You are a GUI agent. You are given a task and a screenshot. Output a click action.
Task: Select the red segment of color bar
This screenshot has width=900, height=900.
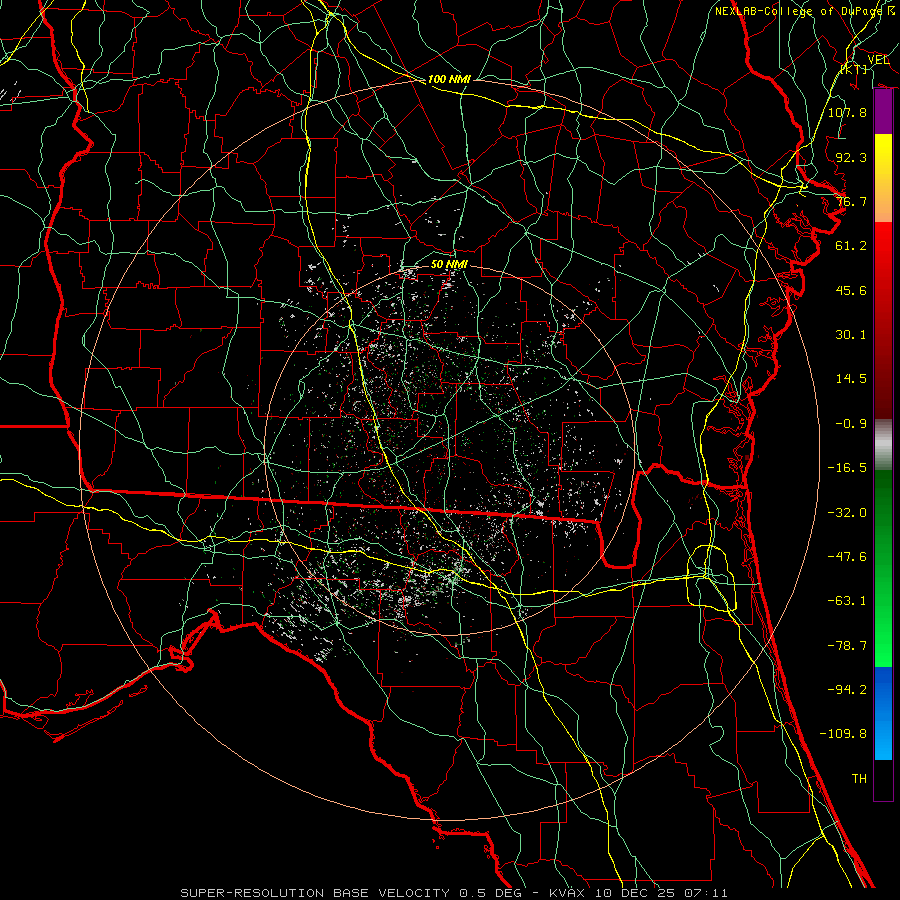pyautogui.click(x=883, y=320)
